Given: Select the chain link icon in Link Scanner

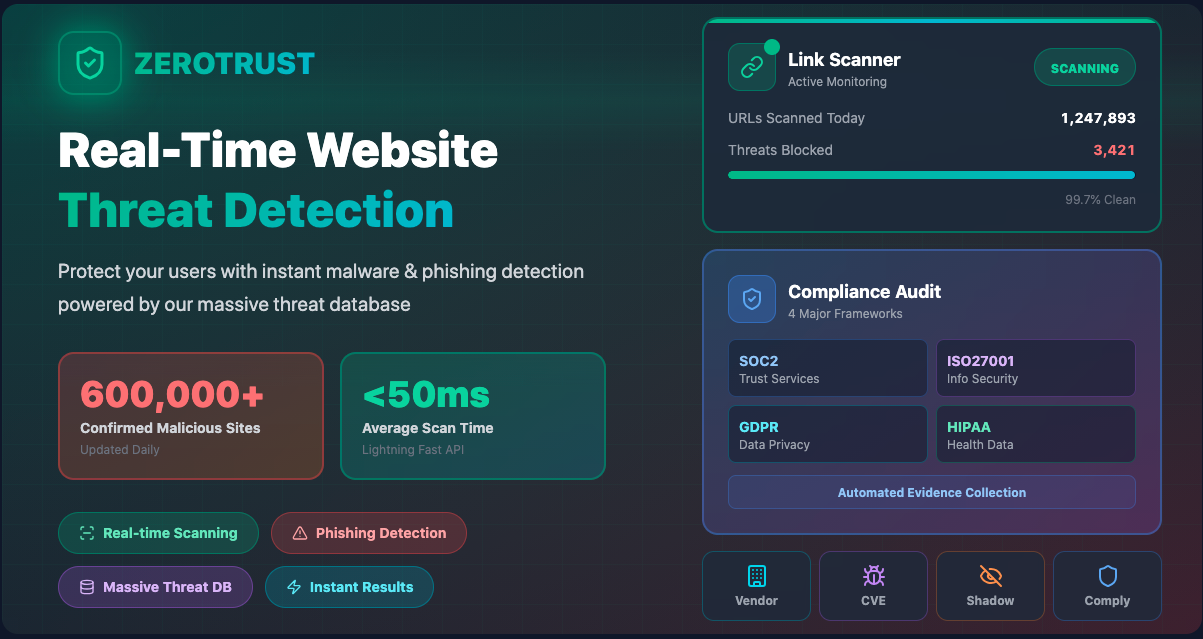Looking at the screenshot, I should tap(752, 66).
